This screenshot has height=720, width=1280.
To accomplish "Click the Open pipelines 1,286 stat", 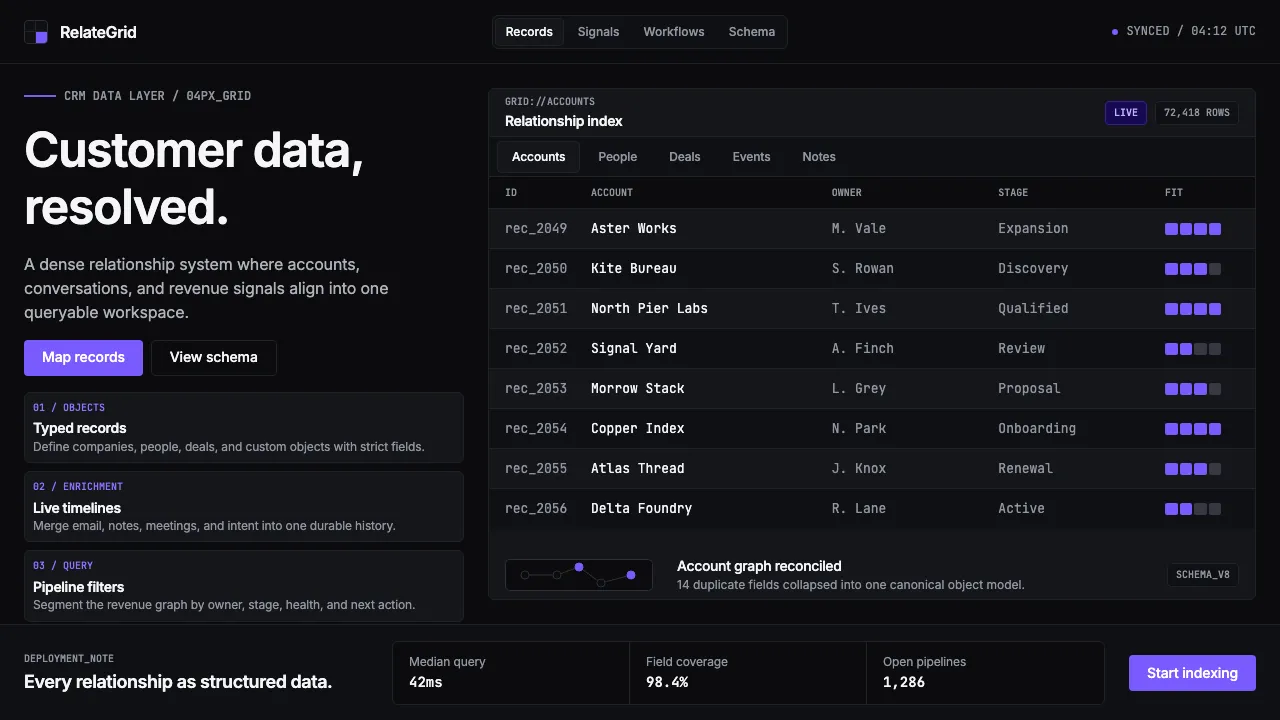I will [x=985, y=673].
